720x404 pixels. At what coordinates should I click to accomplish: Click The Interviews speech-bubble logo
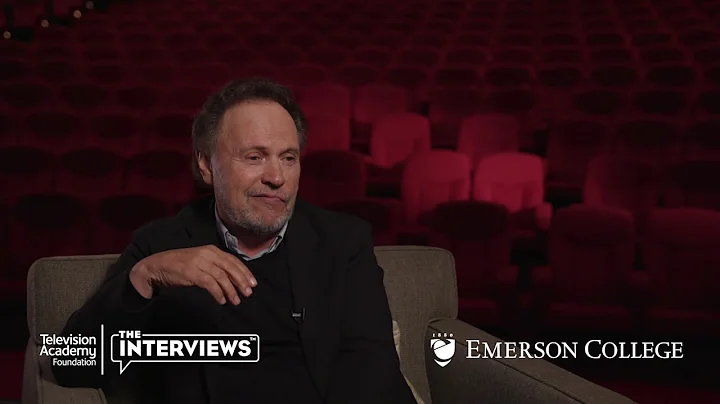(185, 351)
